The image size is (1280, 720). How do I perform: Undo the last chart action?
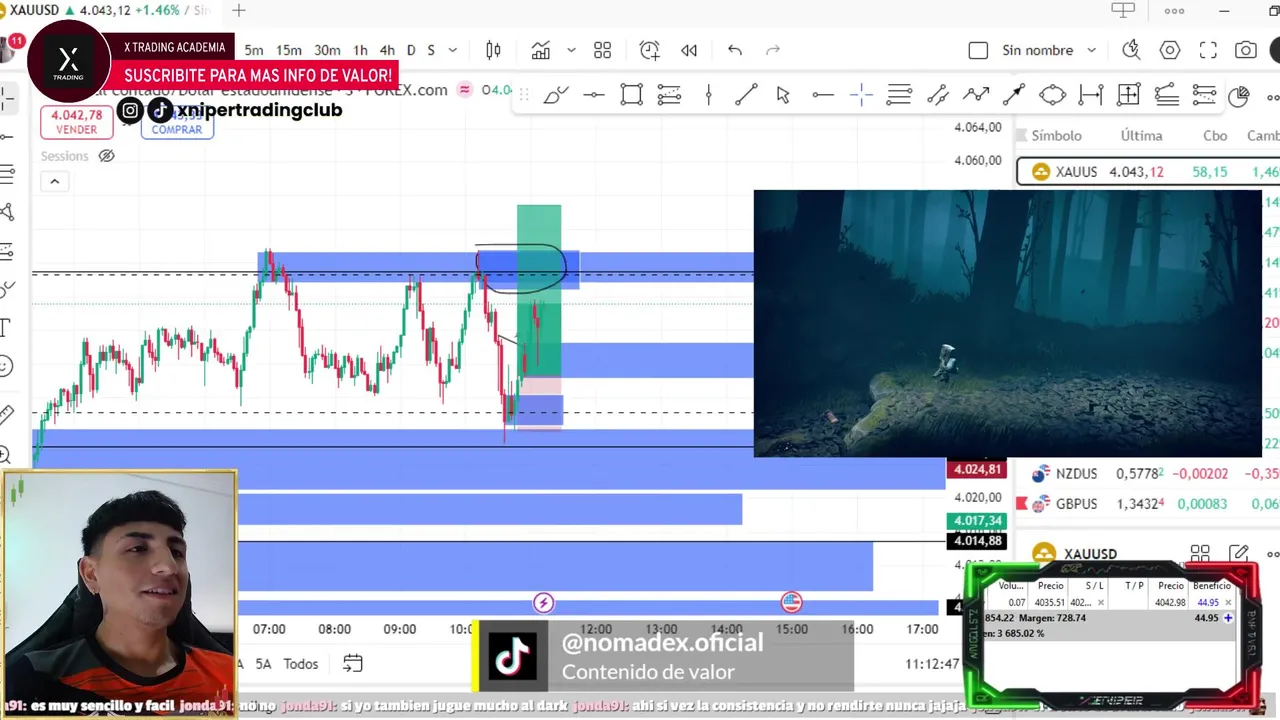point(735,50)
